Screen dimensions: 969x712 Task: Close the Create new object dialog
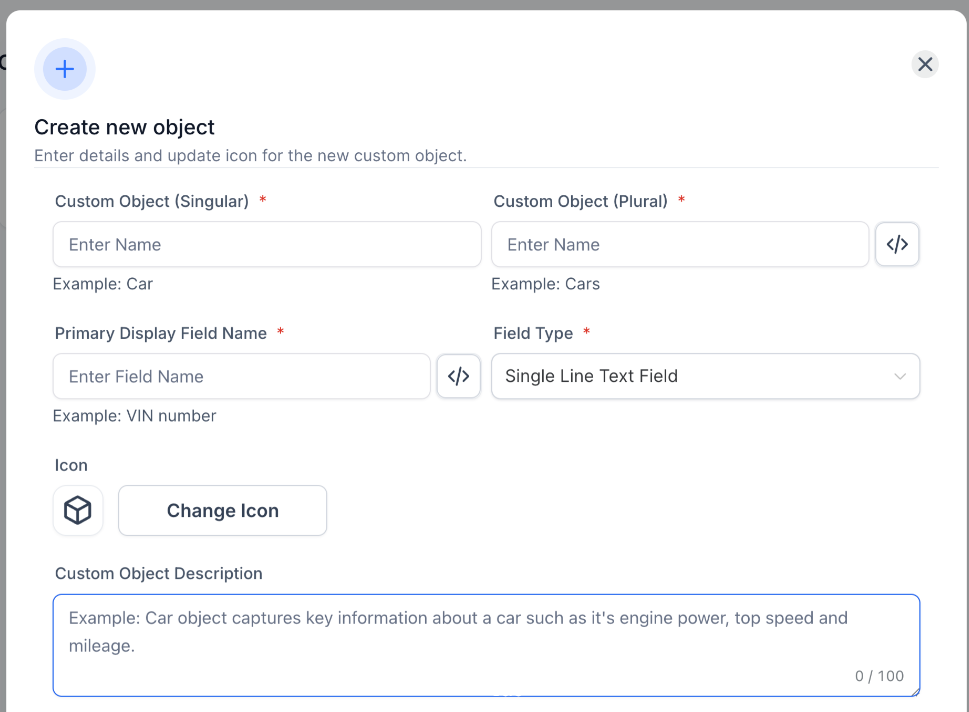(x=925, y=65)
